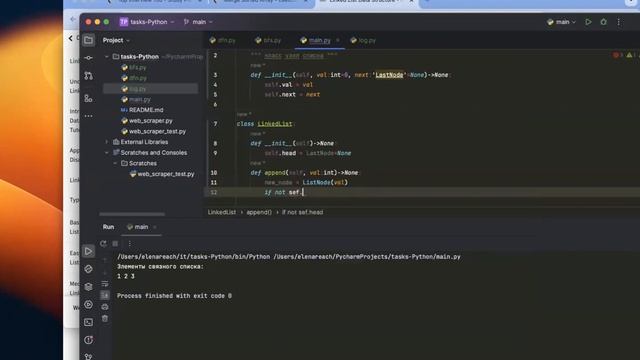The image size is (640, 360).
Task: Select main.py in project tree
Action: [140, 99]
